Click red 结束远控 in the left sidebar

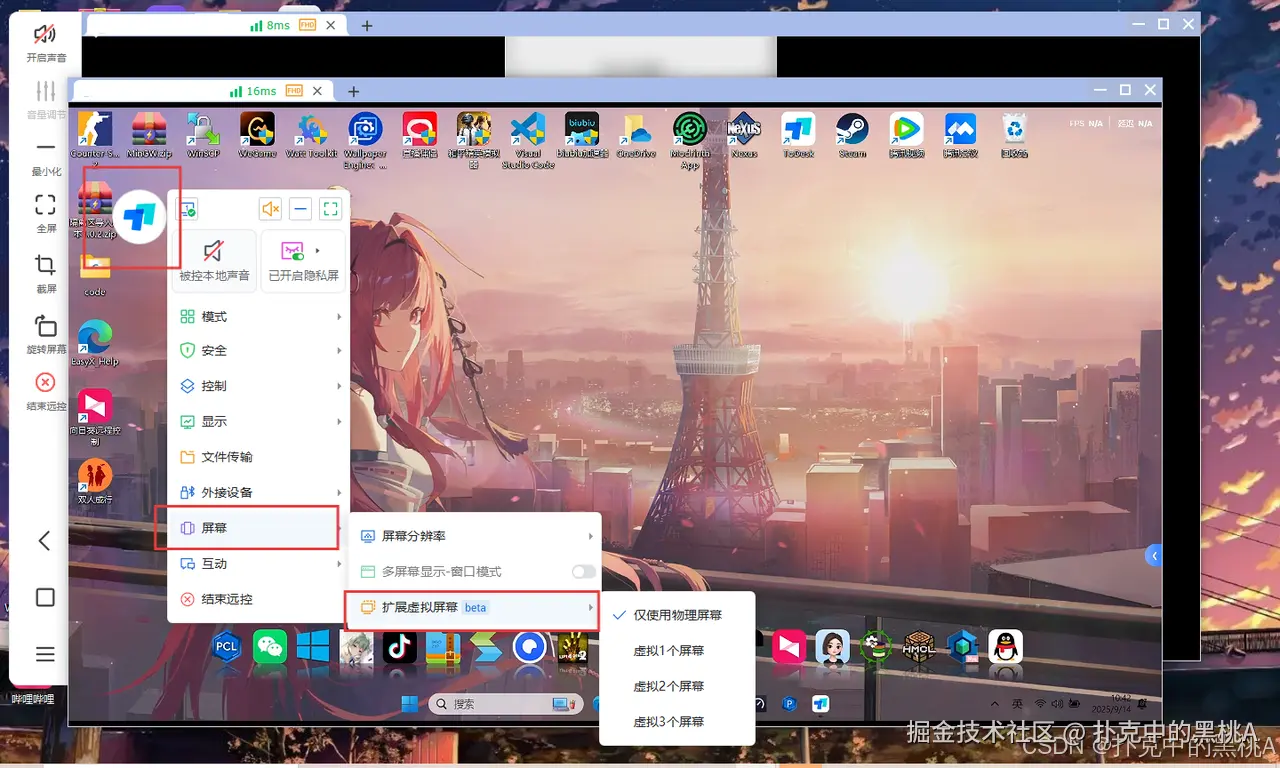coord(45,391)
